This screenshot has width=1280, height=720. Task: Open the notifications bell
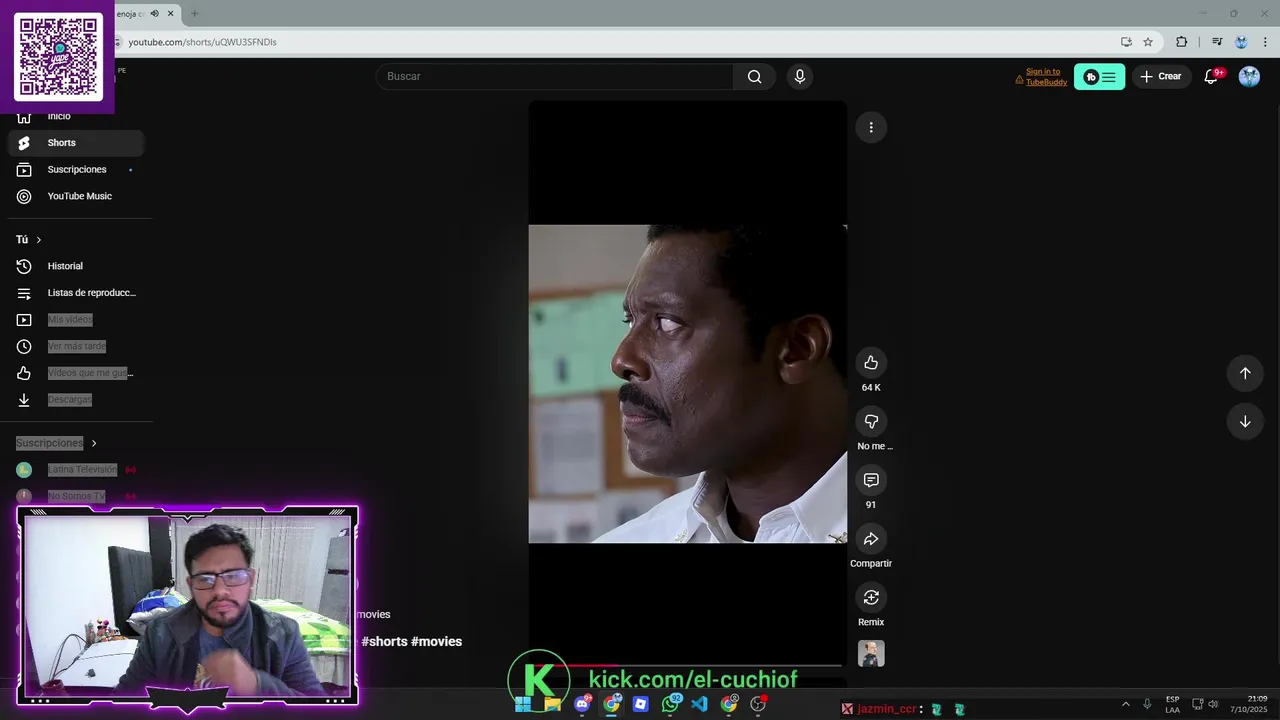1211,77
